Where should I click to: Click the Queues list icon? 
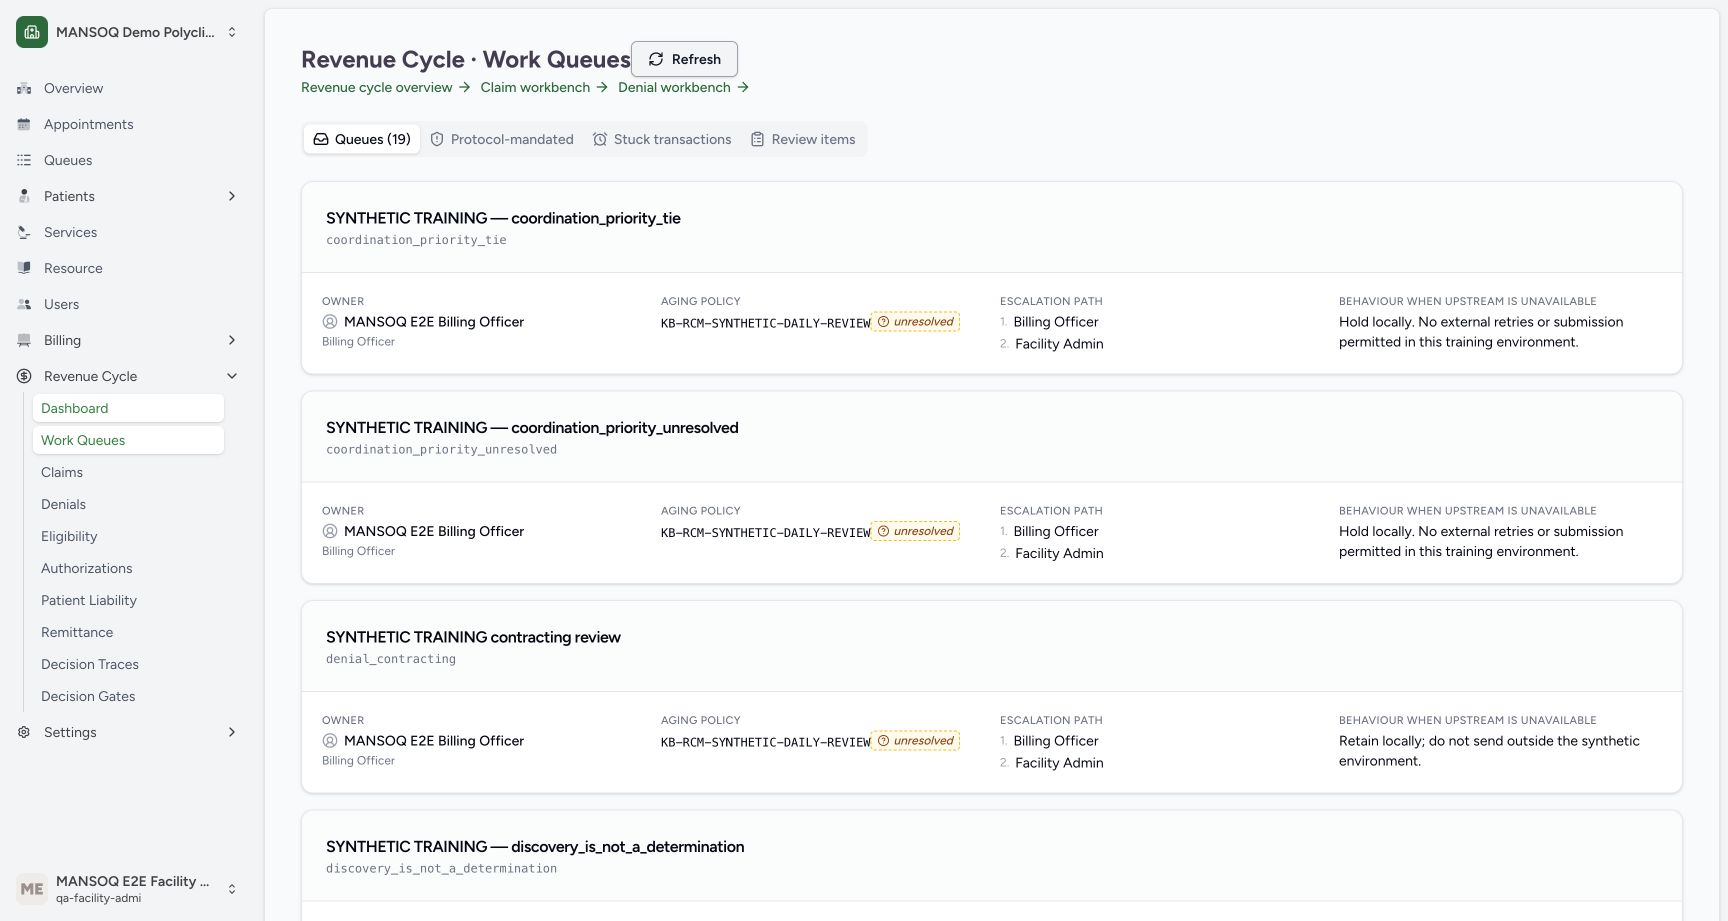[24, 160]
